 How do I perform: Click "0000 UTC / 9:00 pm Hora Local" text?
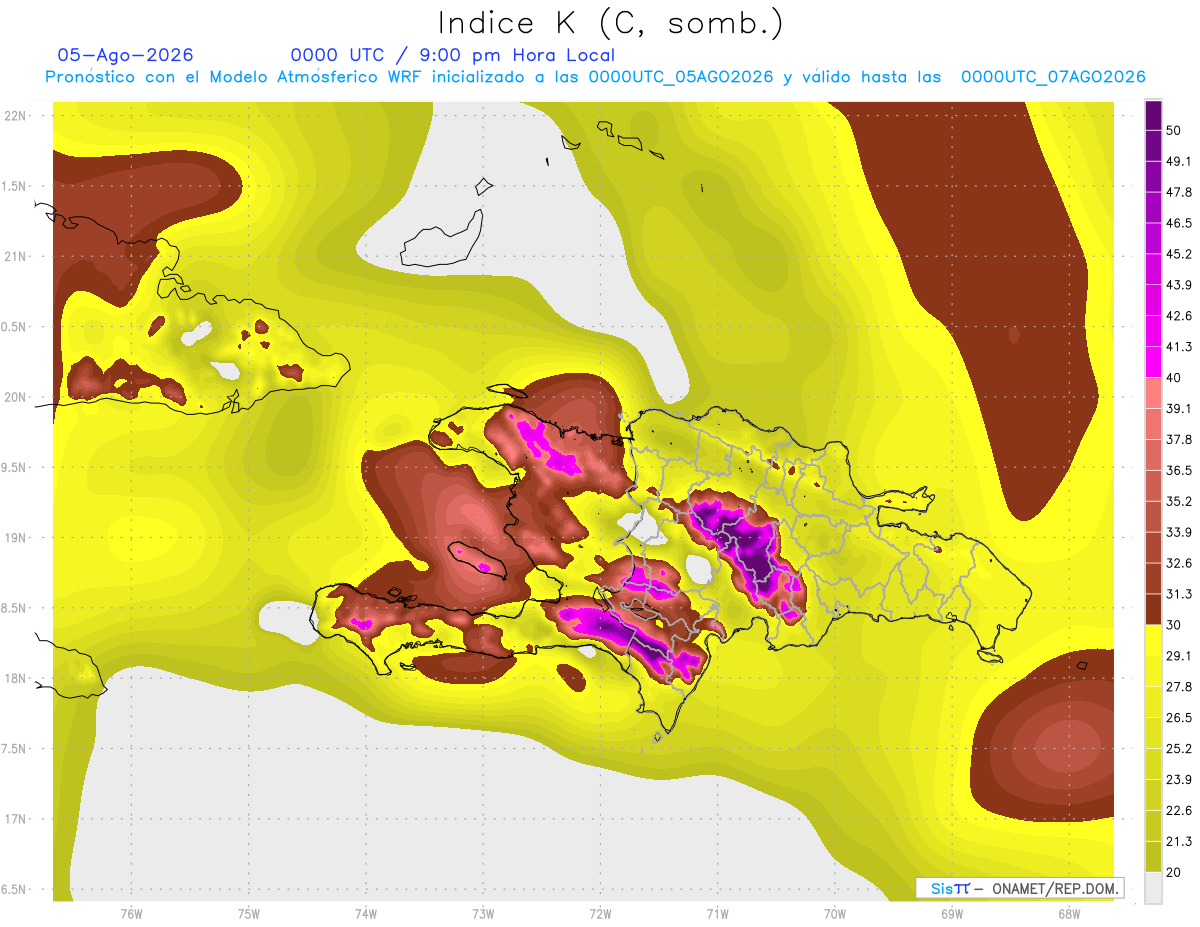[453, 55]
